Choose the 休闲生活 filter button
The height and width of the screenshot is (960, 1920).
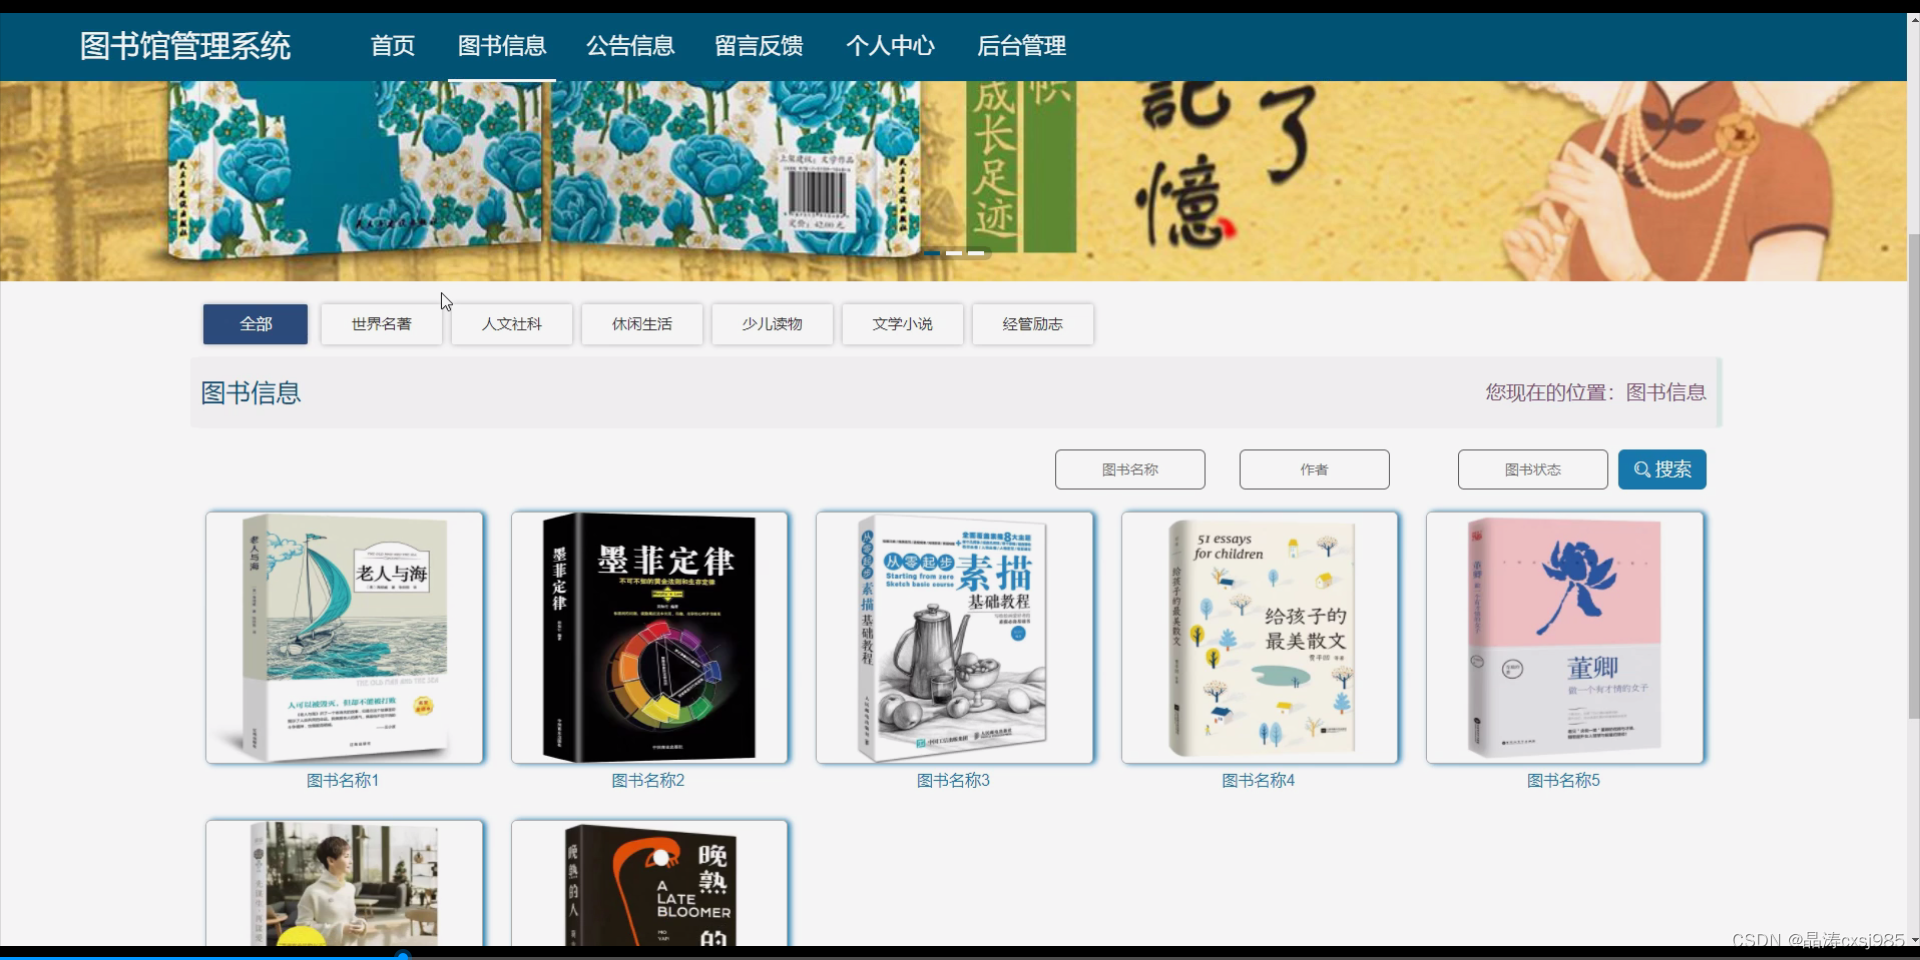(x=641, y=324)
